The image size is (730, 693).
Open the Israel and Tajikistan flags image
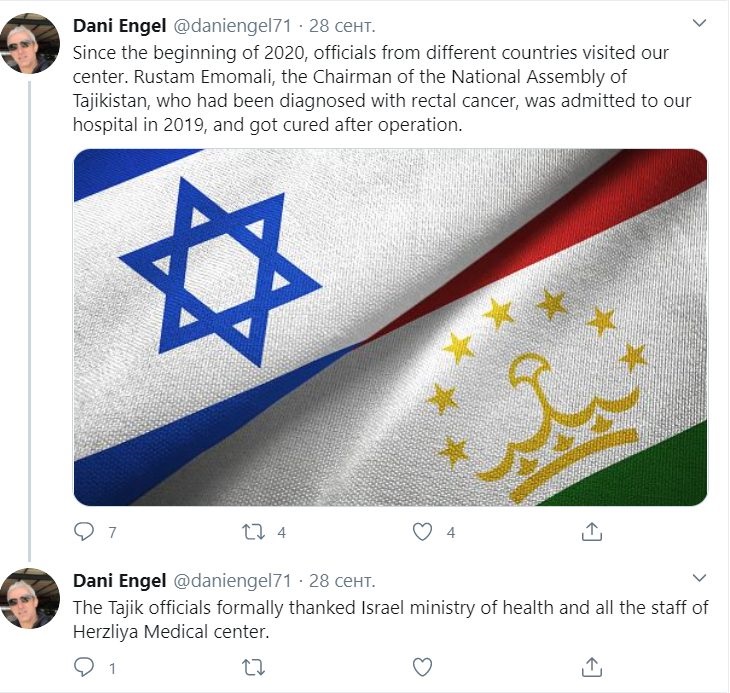tap(390, 327)
